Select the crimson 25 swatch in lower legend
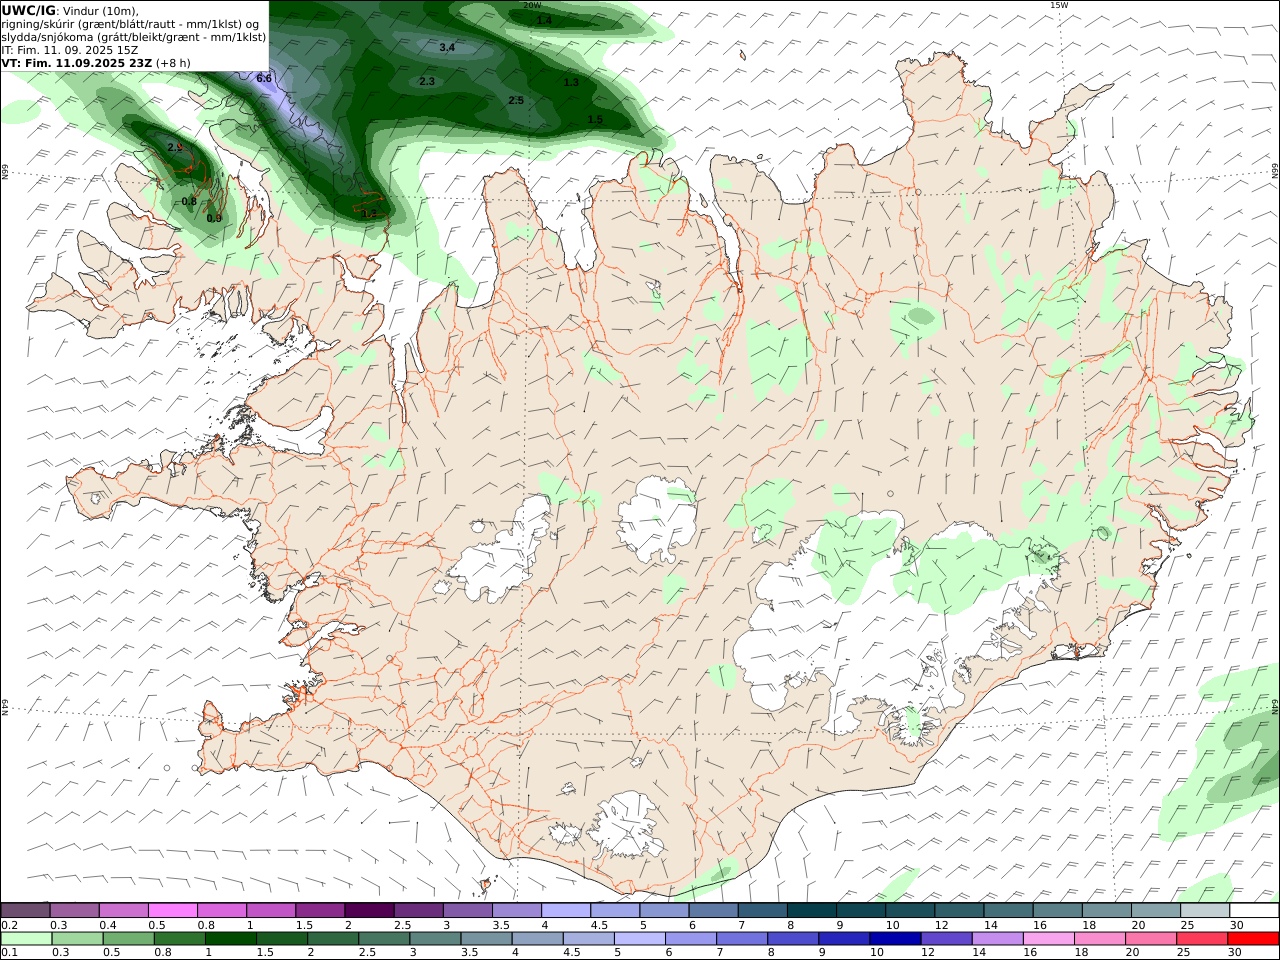The width and height of the screenshot is (1280, 960). 1201,939
